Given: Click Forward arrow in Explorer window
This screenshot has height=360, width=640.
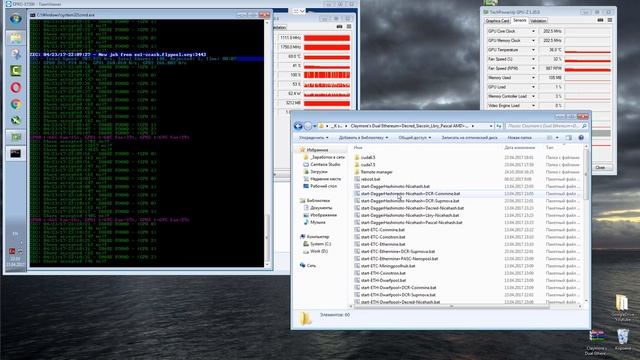Looking at the screenshot, I should pos(308,126).
